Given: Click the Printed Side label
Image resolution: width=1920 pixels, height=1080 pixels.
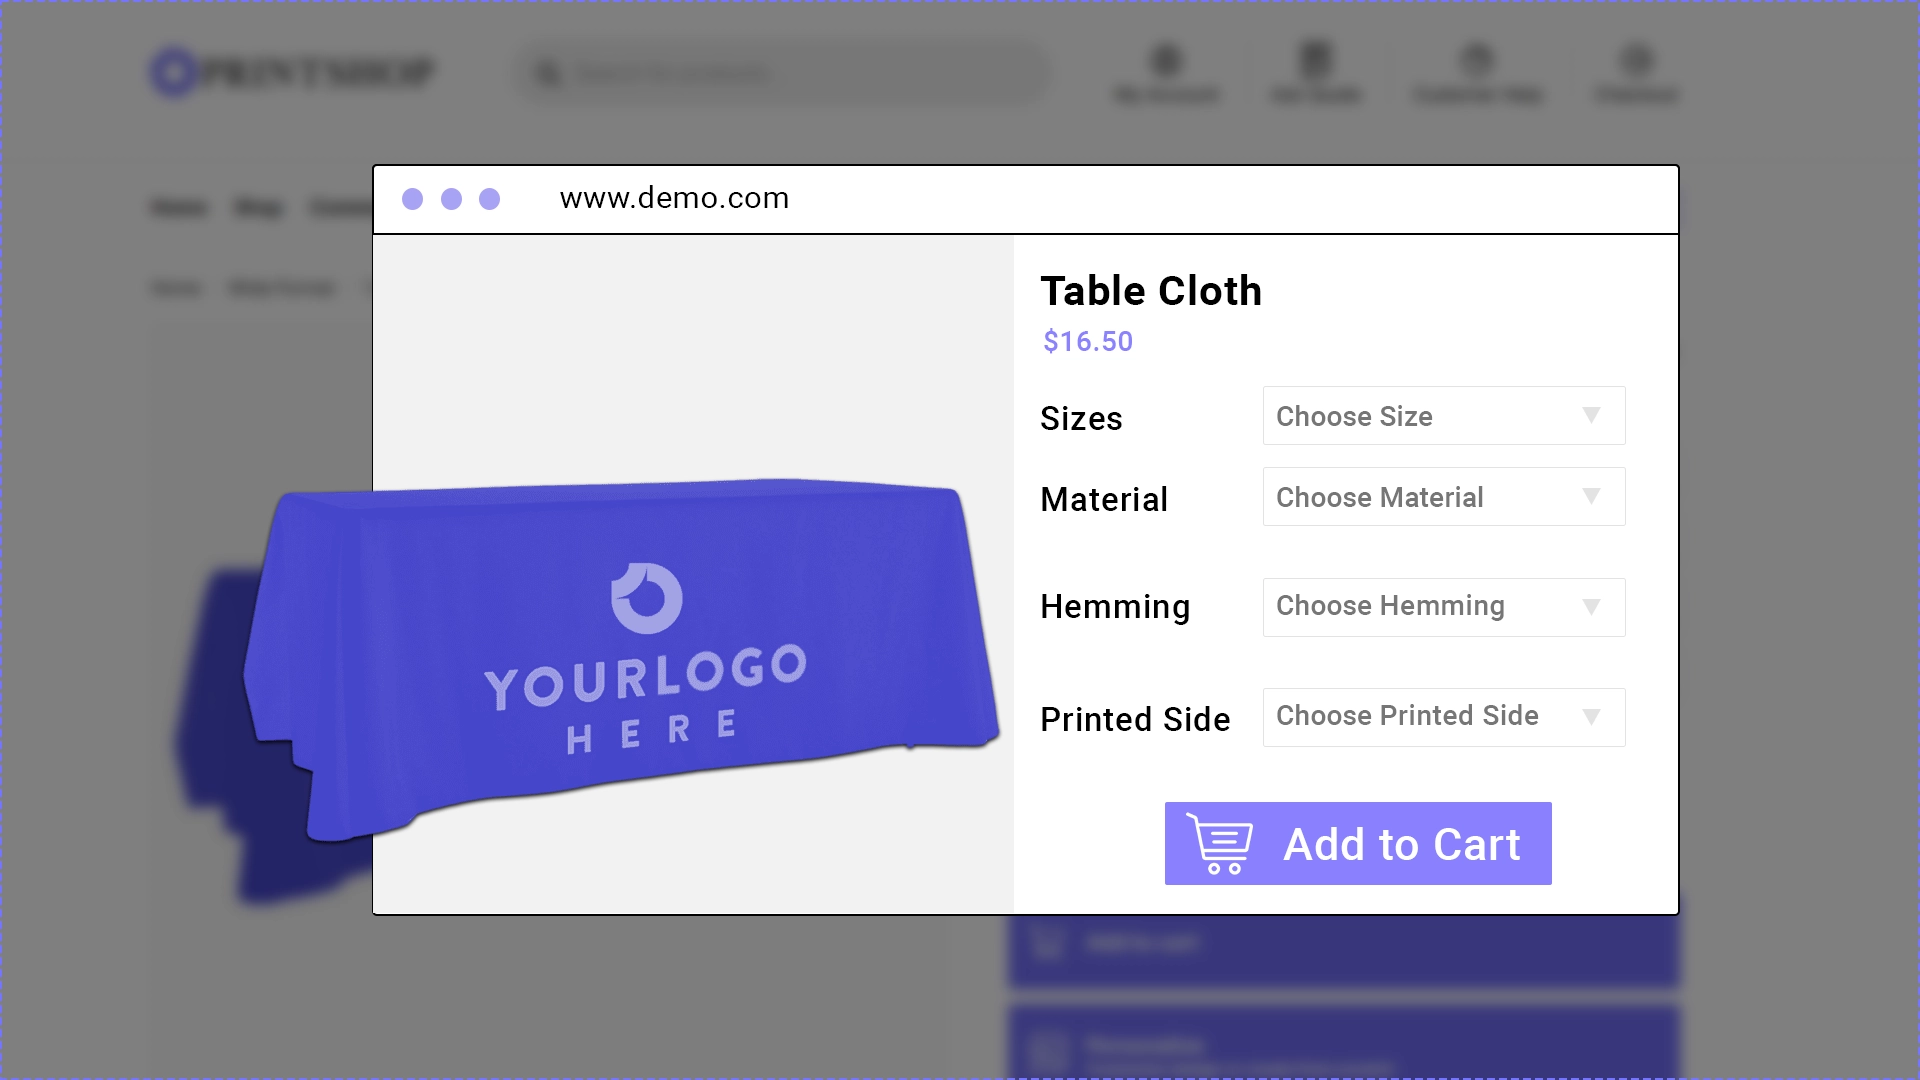Looking at the screenshot, I should click(x=1135, y=719).
